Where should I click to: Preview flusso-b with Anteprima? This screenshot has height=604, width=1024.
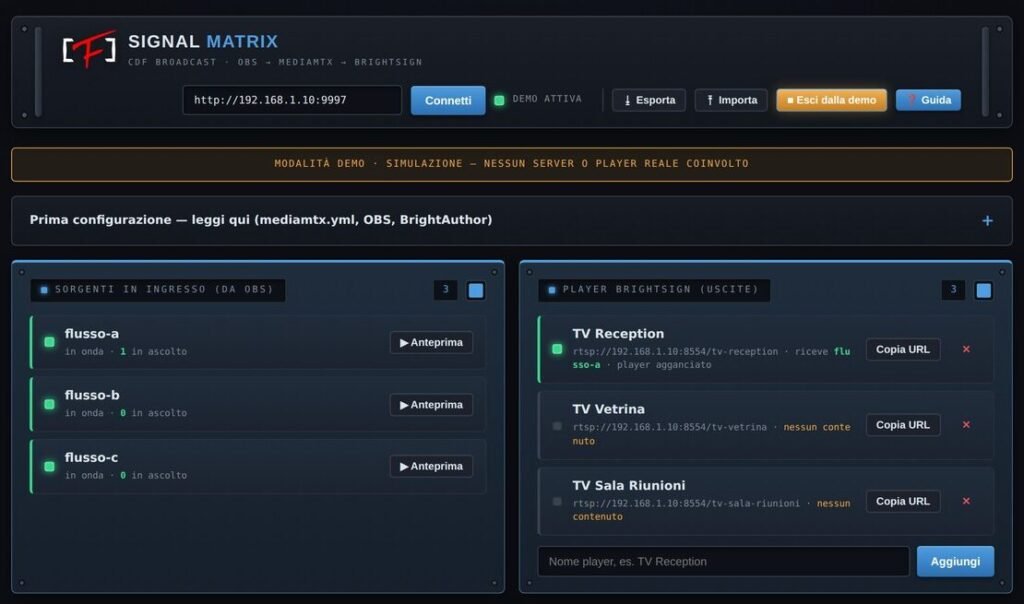click(431, 405)
